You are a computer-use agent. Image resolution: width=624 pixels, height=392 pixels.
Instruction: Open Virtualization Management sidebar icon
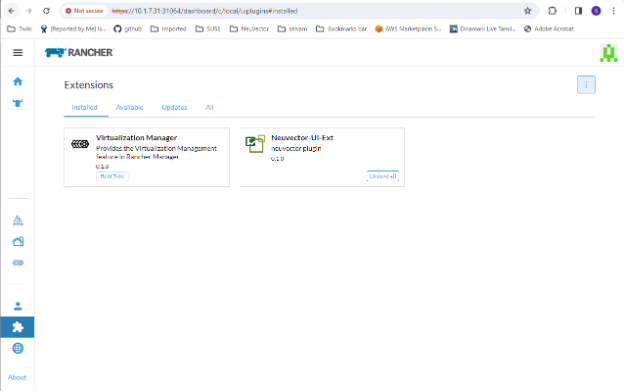[x=18, y=263]
